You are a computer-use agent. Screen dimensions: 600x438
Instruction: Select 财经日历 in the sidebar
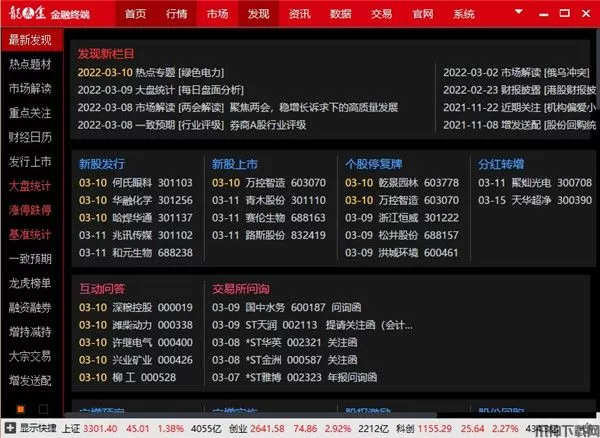[31, 137]
